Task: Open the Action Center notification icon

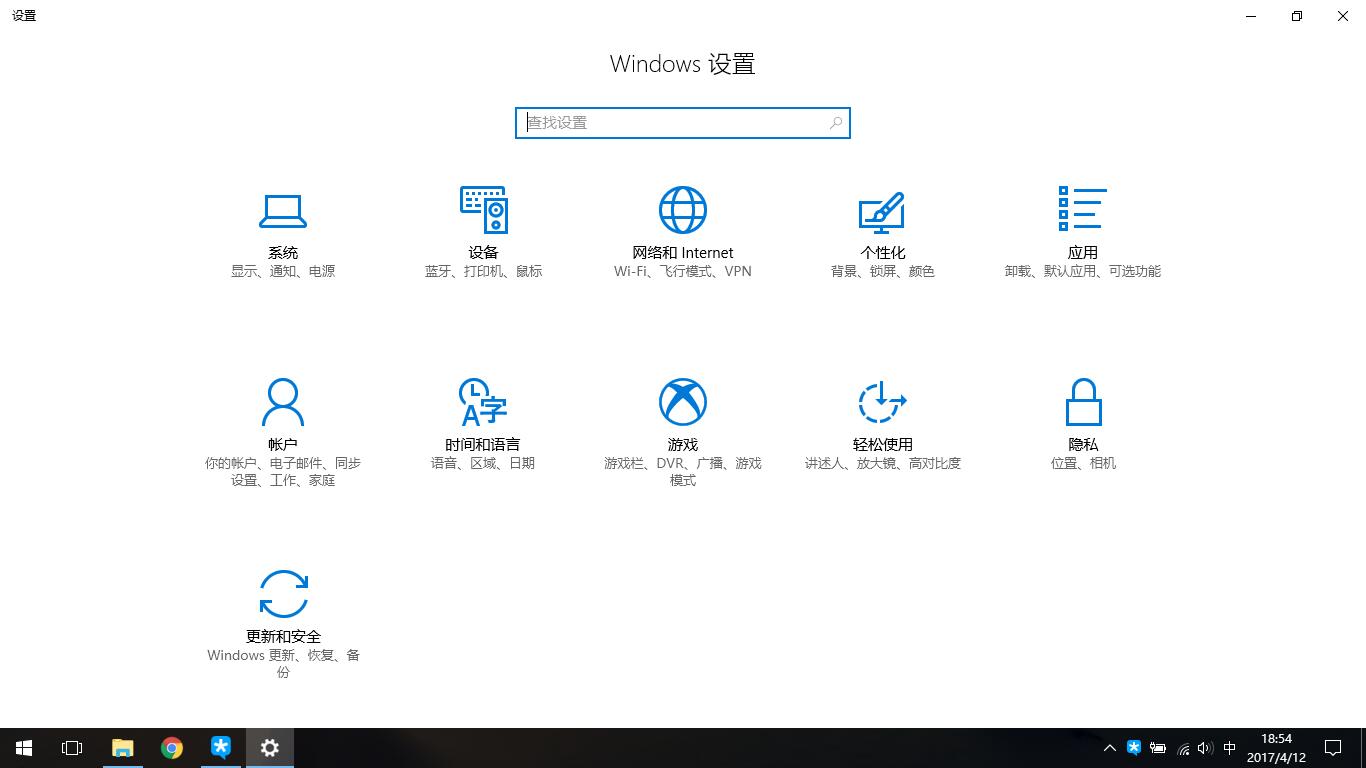Action: [1332, 748]
